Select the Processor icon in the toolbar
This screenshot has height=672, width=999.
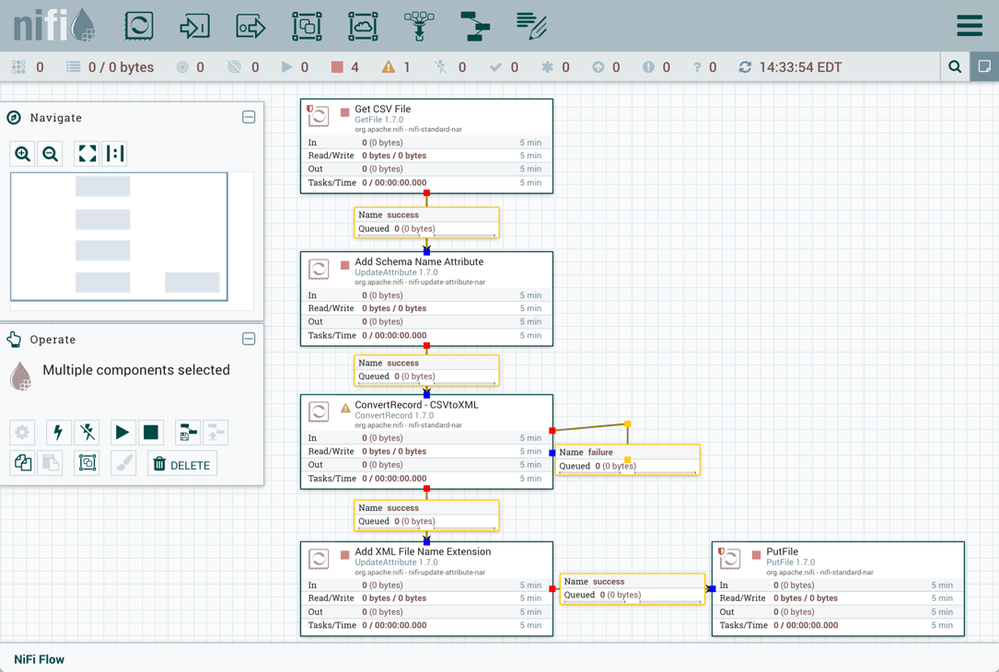click(139, 26)
